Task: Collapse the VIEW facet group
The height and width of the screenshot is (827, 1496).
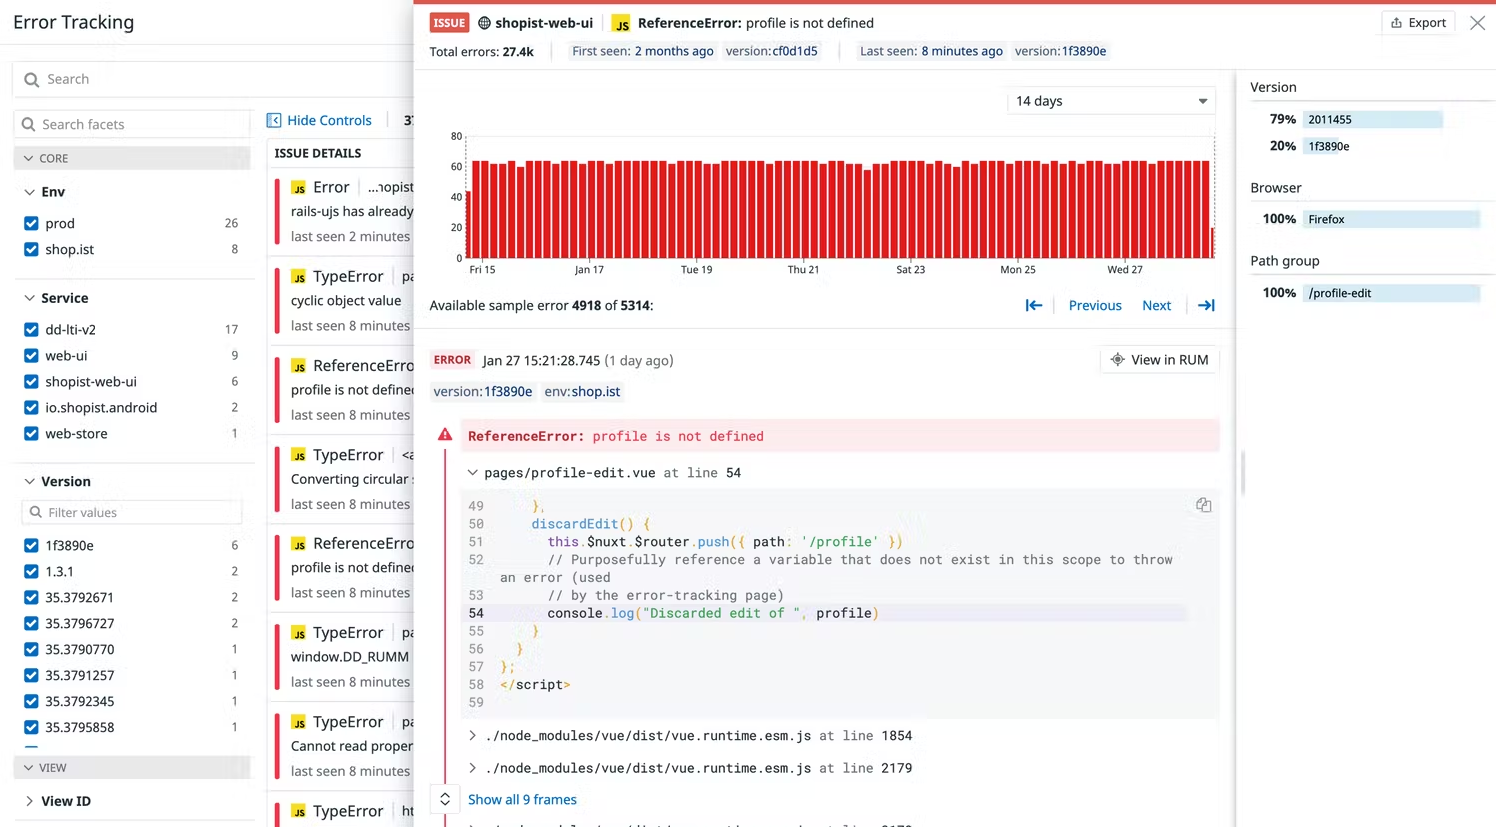Action: (x=131, y=768)
